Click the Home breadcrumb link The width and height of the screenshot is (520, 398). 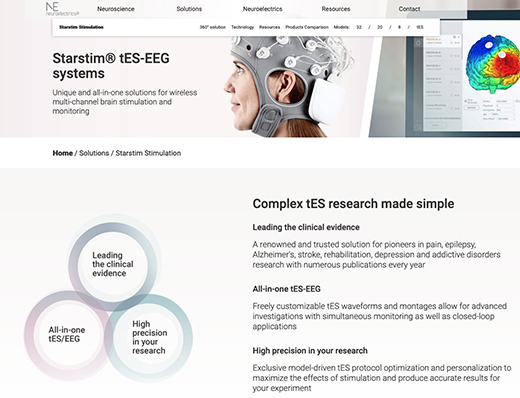tap(63, 153)
